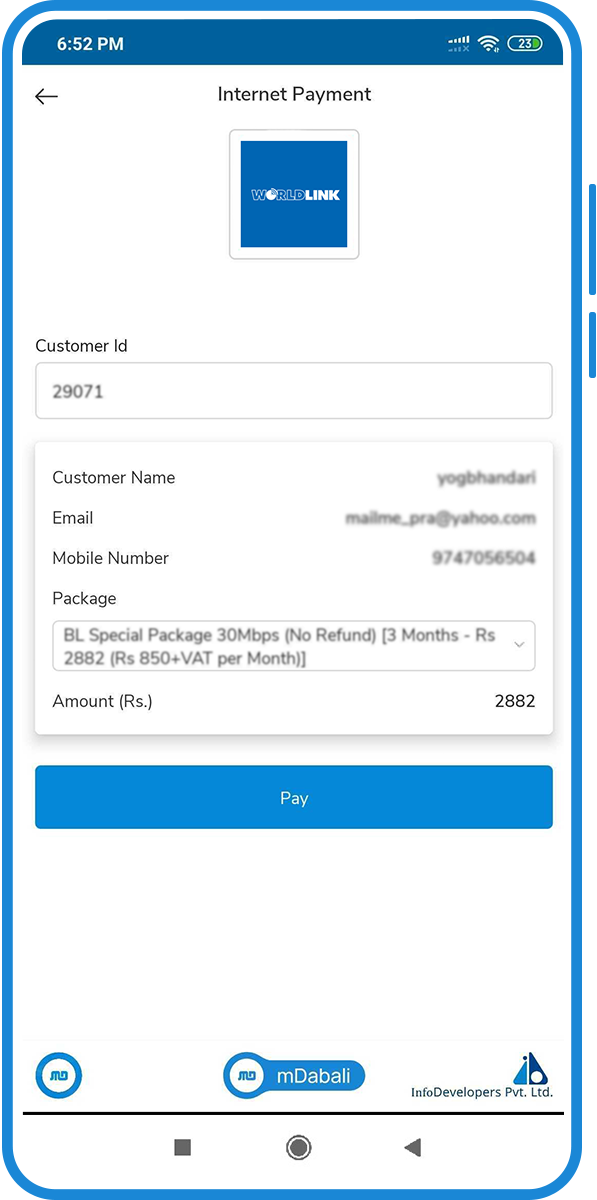Tap the Mobile Number value

[x=483, y=558]
